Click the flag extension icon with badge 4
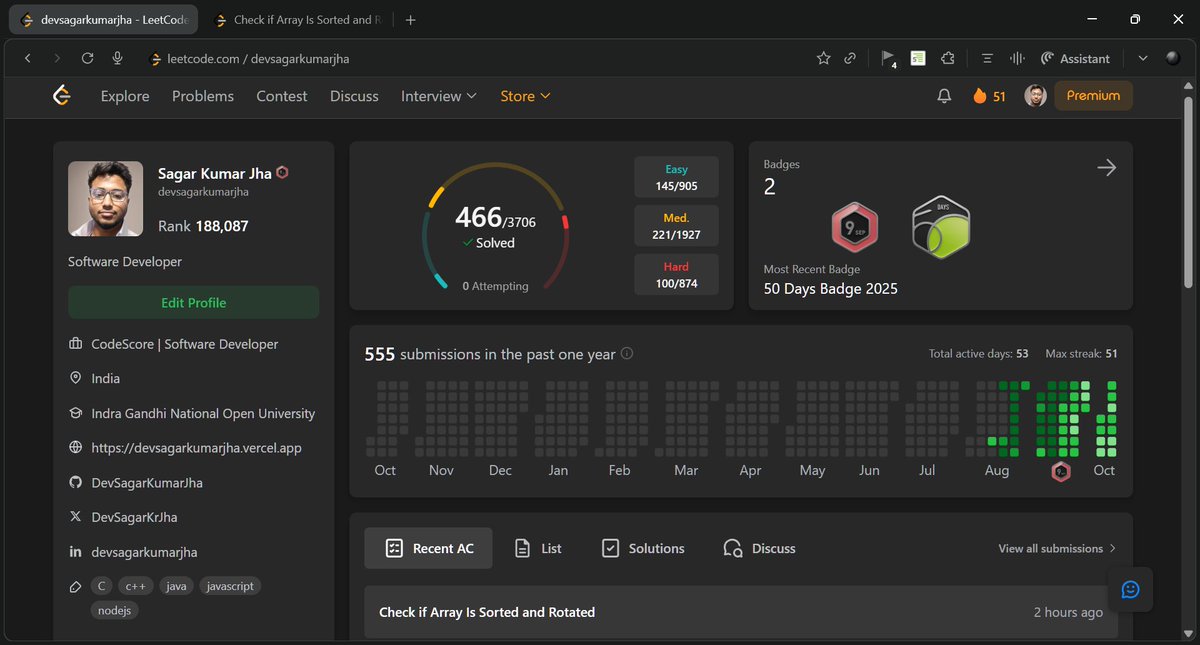1200x645 pixels. 888,59
